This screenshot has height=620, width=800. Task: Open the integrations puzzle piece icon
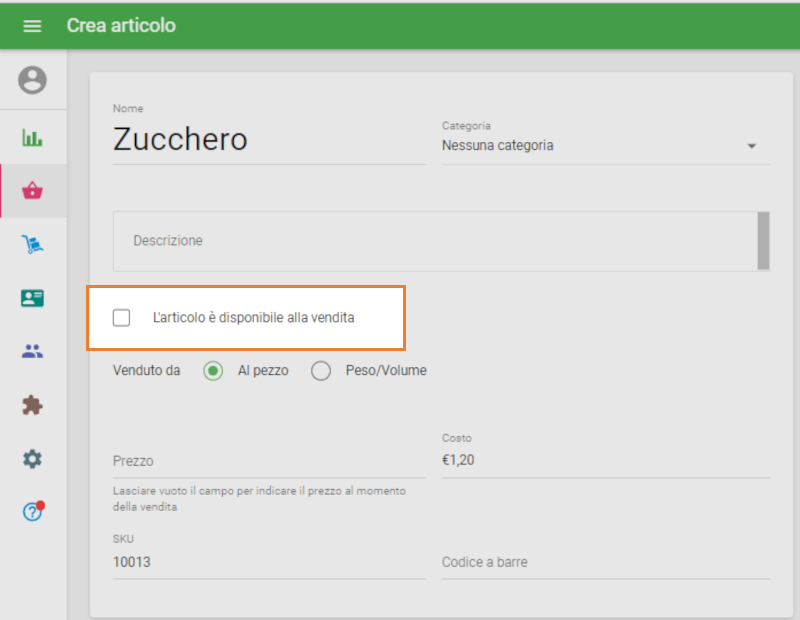click(33, 405)
